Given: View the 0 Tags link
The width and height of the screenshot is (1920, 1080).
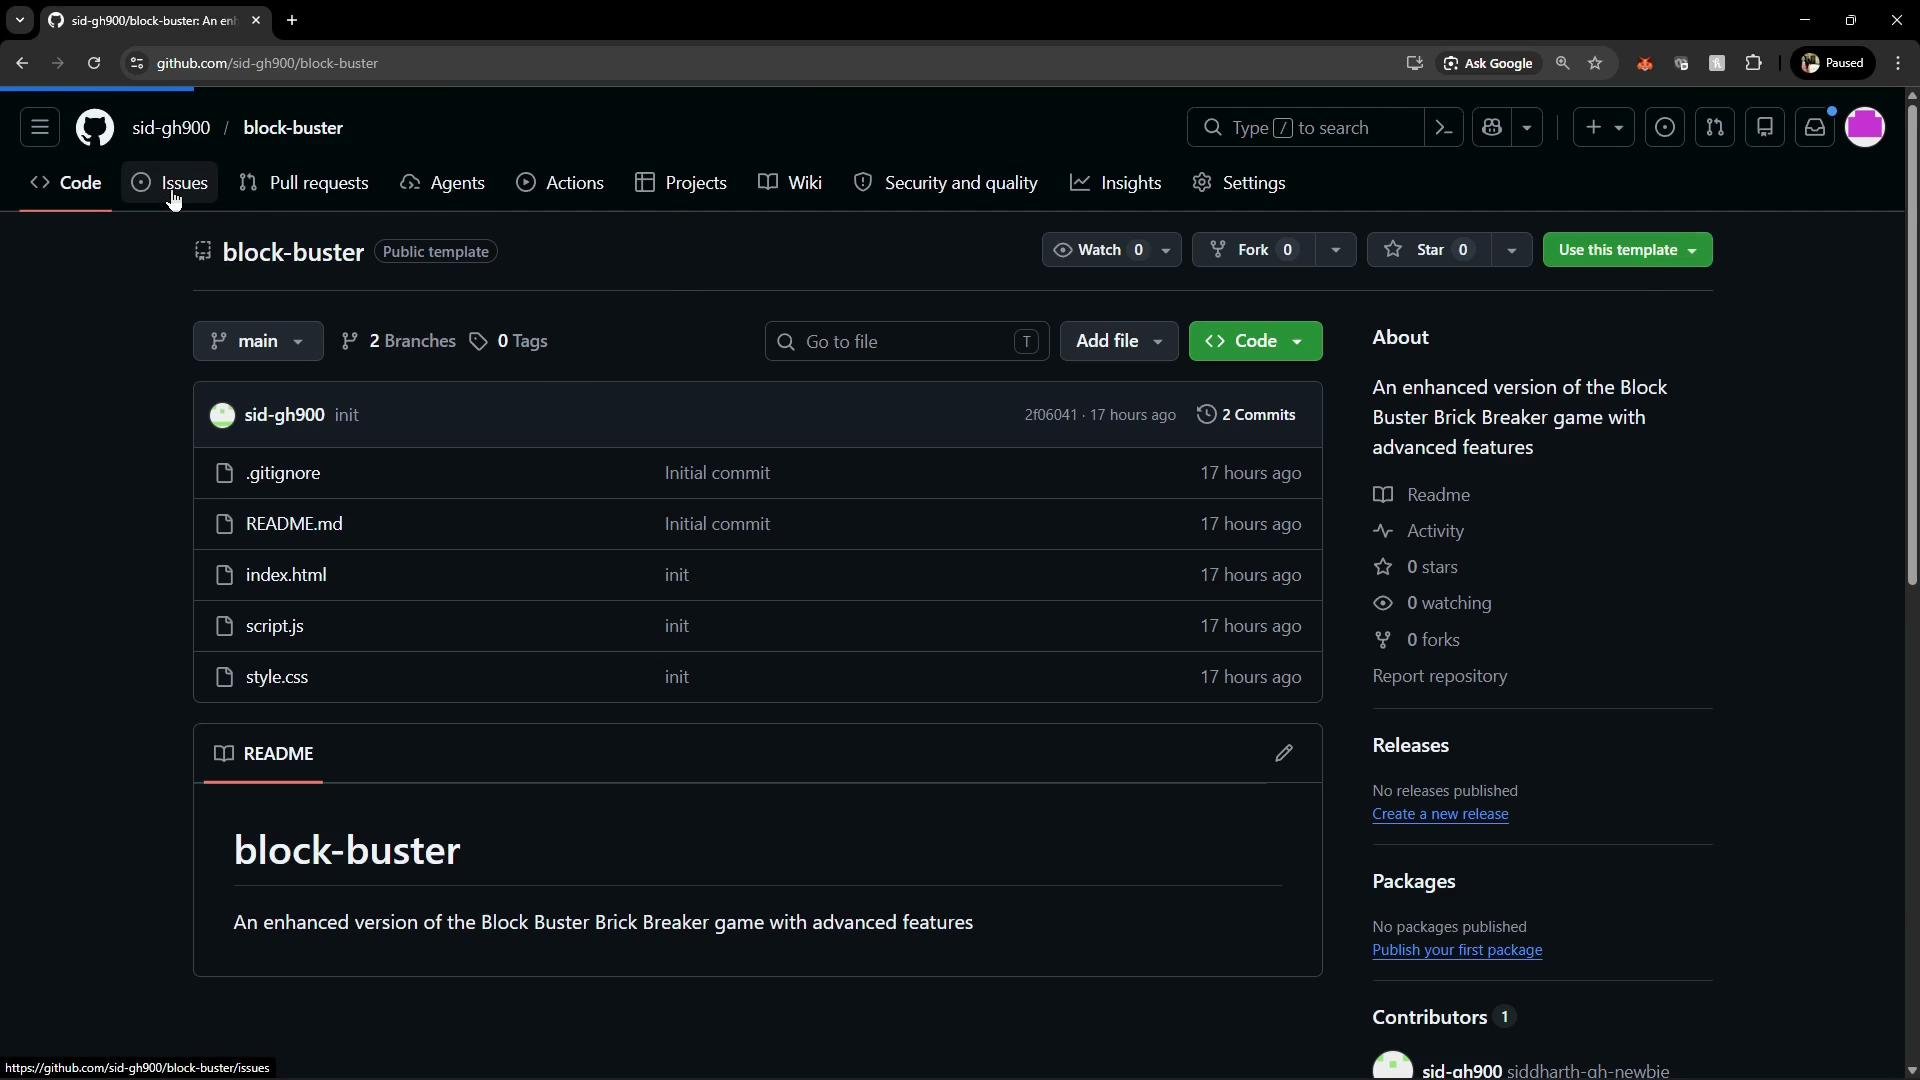Looking at the screenshot, I should [x=508, y=342].
